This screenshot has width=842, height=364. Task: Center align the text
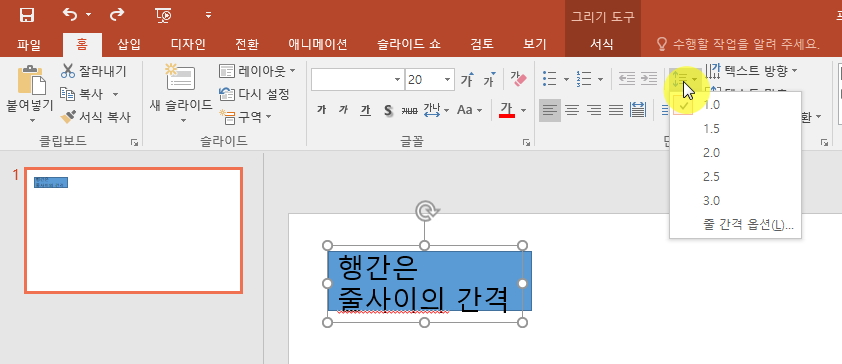pyautogui.click(x=572, y=111)
